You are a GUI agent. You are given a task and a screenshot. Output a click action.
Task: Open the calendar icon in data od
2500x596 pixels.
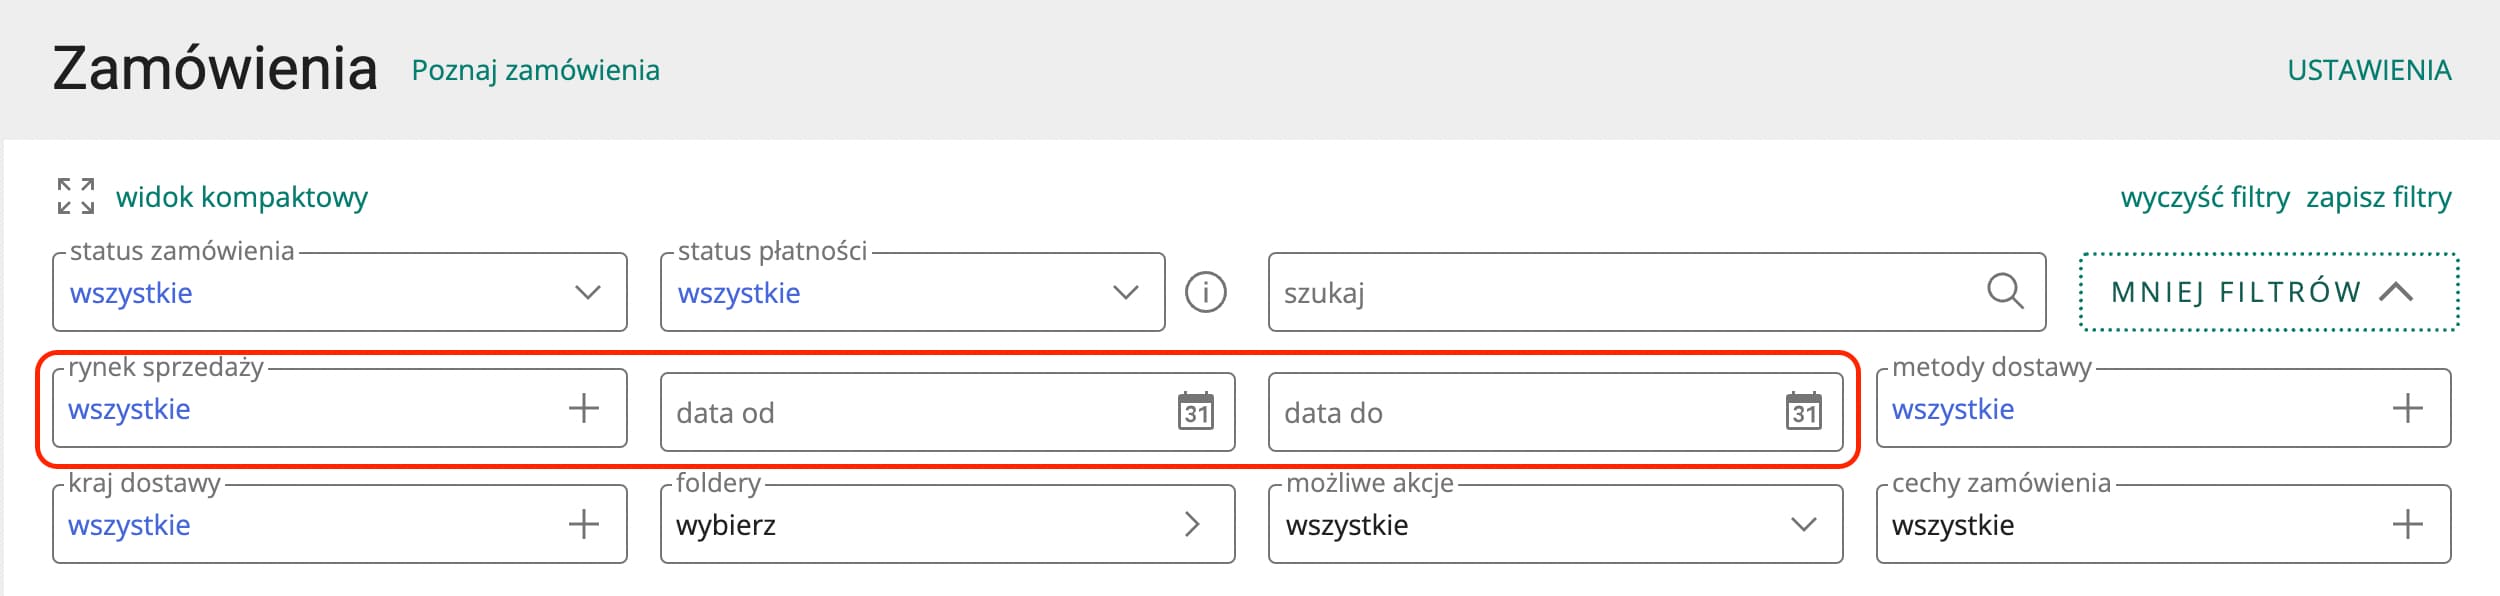pos(1195,411)
